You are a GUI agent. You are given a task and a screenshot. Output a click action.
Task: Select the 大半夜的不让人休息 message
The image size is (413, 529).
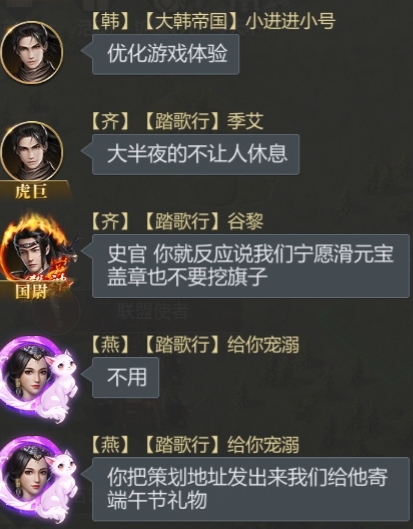tap(196, 154)
